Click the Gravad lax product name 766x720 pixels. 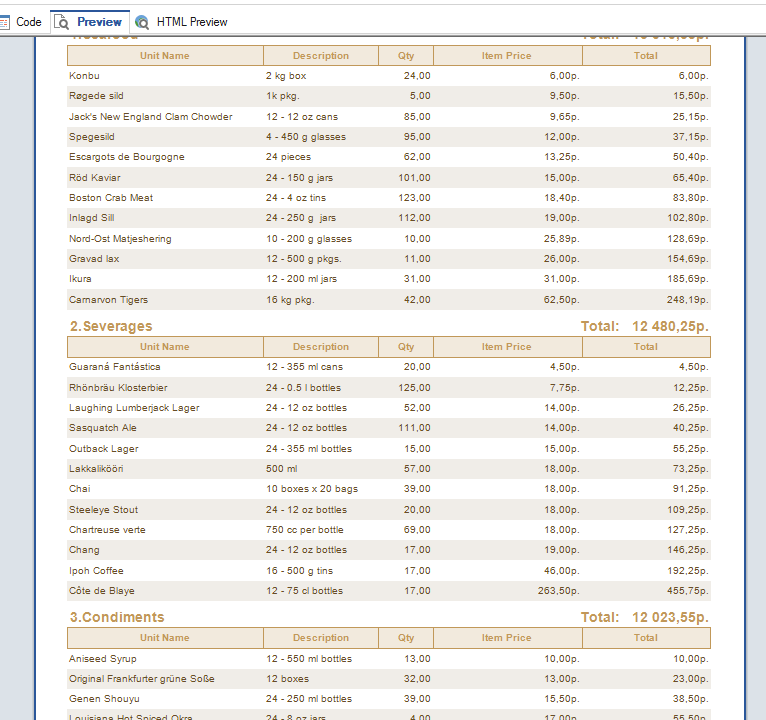coord(94,259)
